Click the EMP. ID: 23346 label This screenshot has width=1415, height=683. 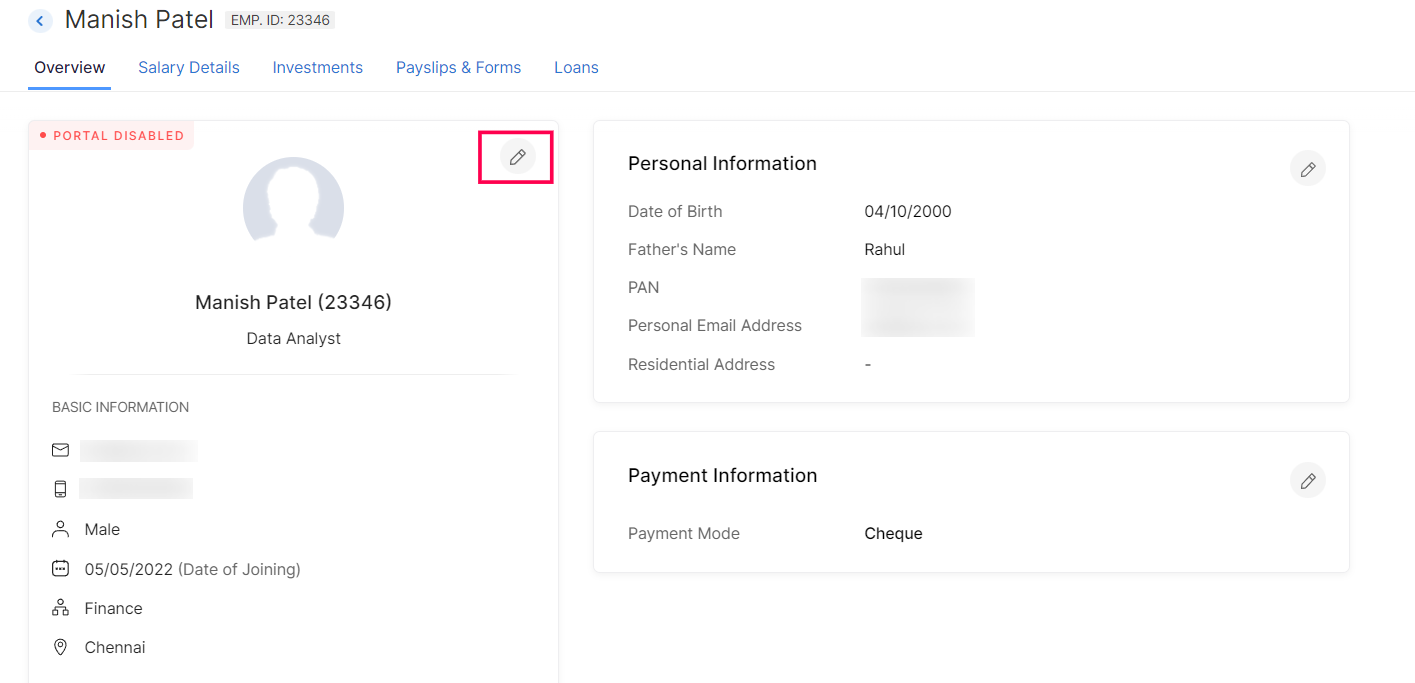tap(280, 20)
